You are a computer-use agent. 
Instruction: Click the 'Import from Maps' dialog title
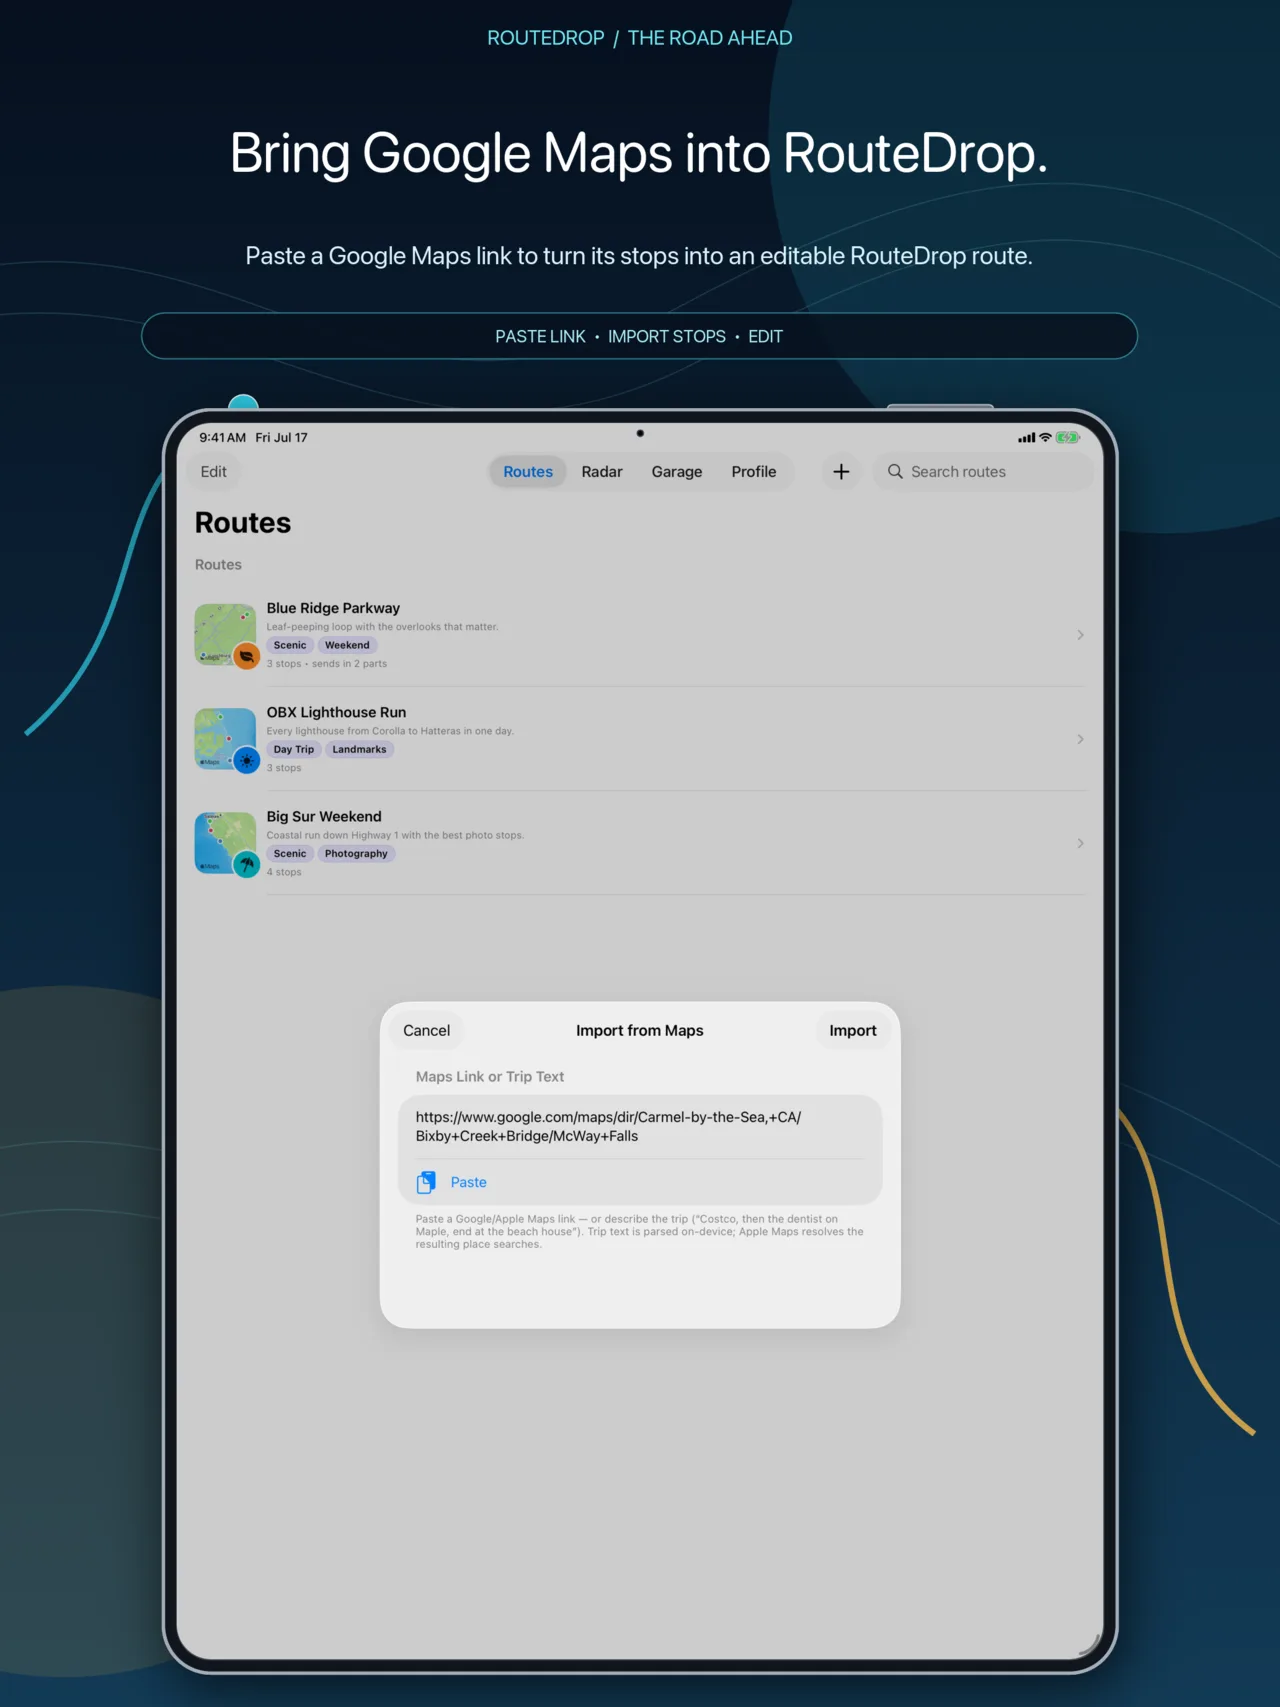point(640,1030)
